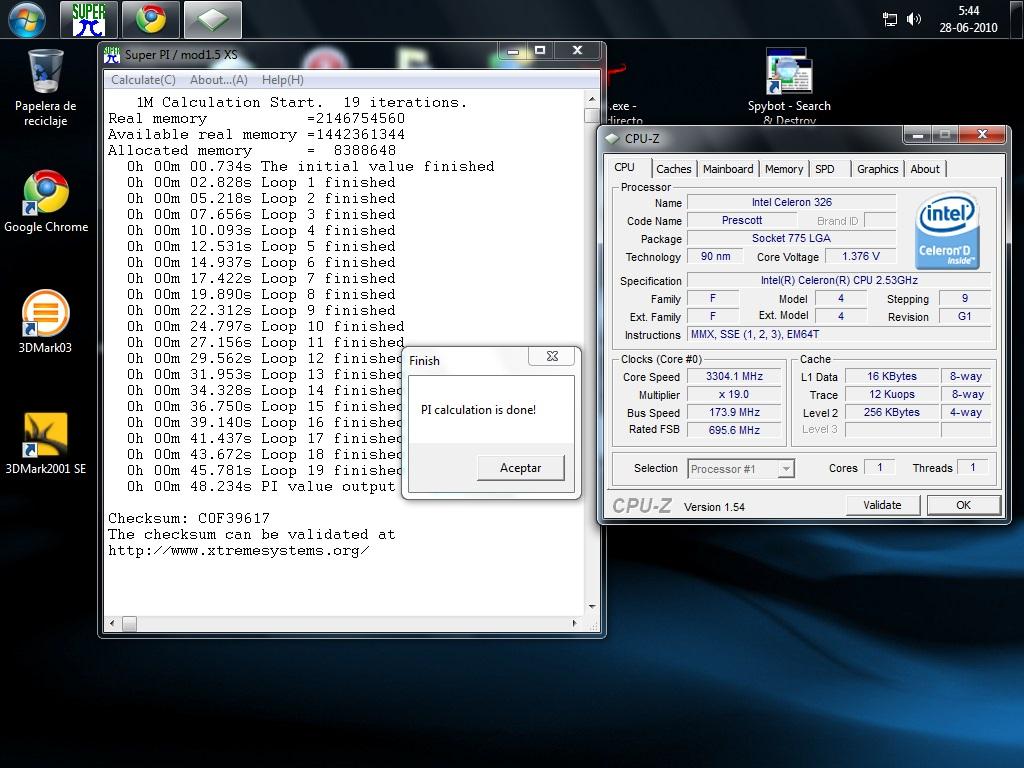Viewport: 1024px width, 768px height.
Task: Click the x 19.0 Multiplier value
Action: coord(734,394)
